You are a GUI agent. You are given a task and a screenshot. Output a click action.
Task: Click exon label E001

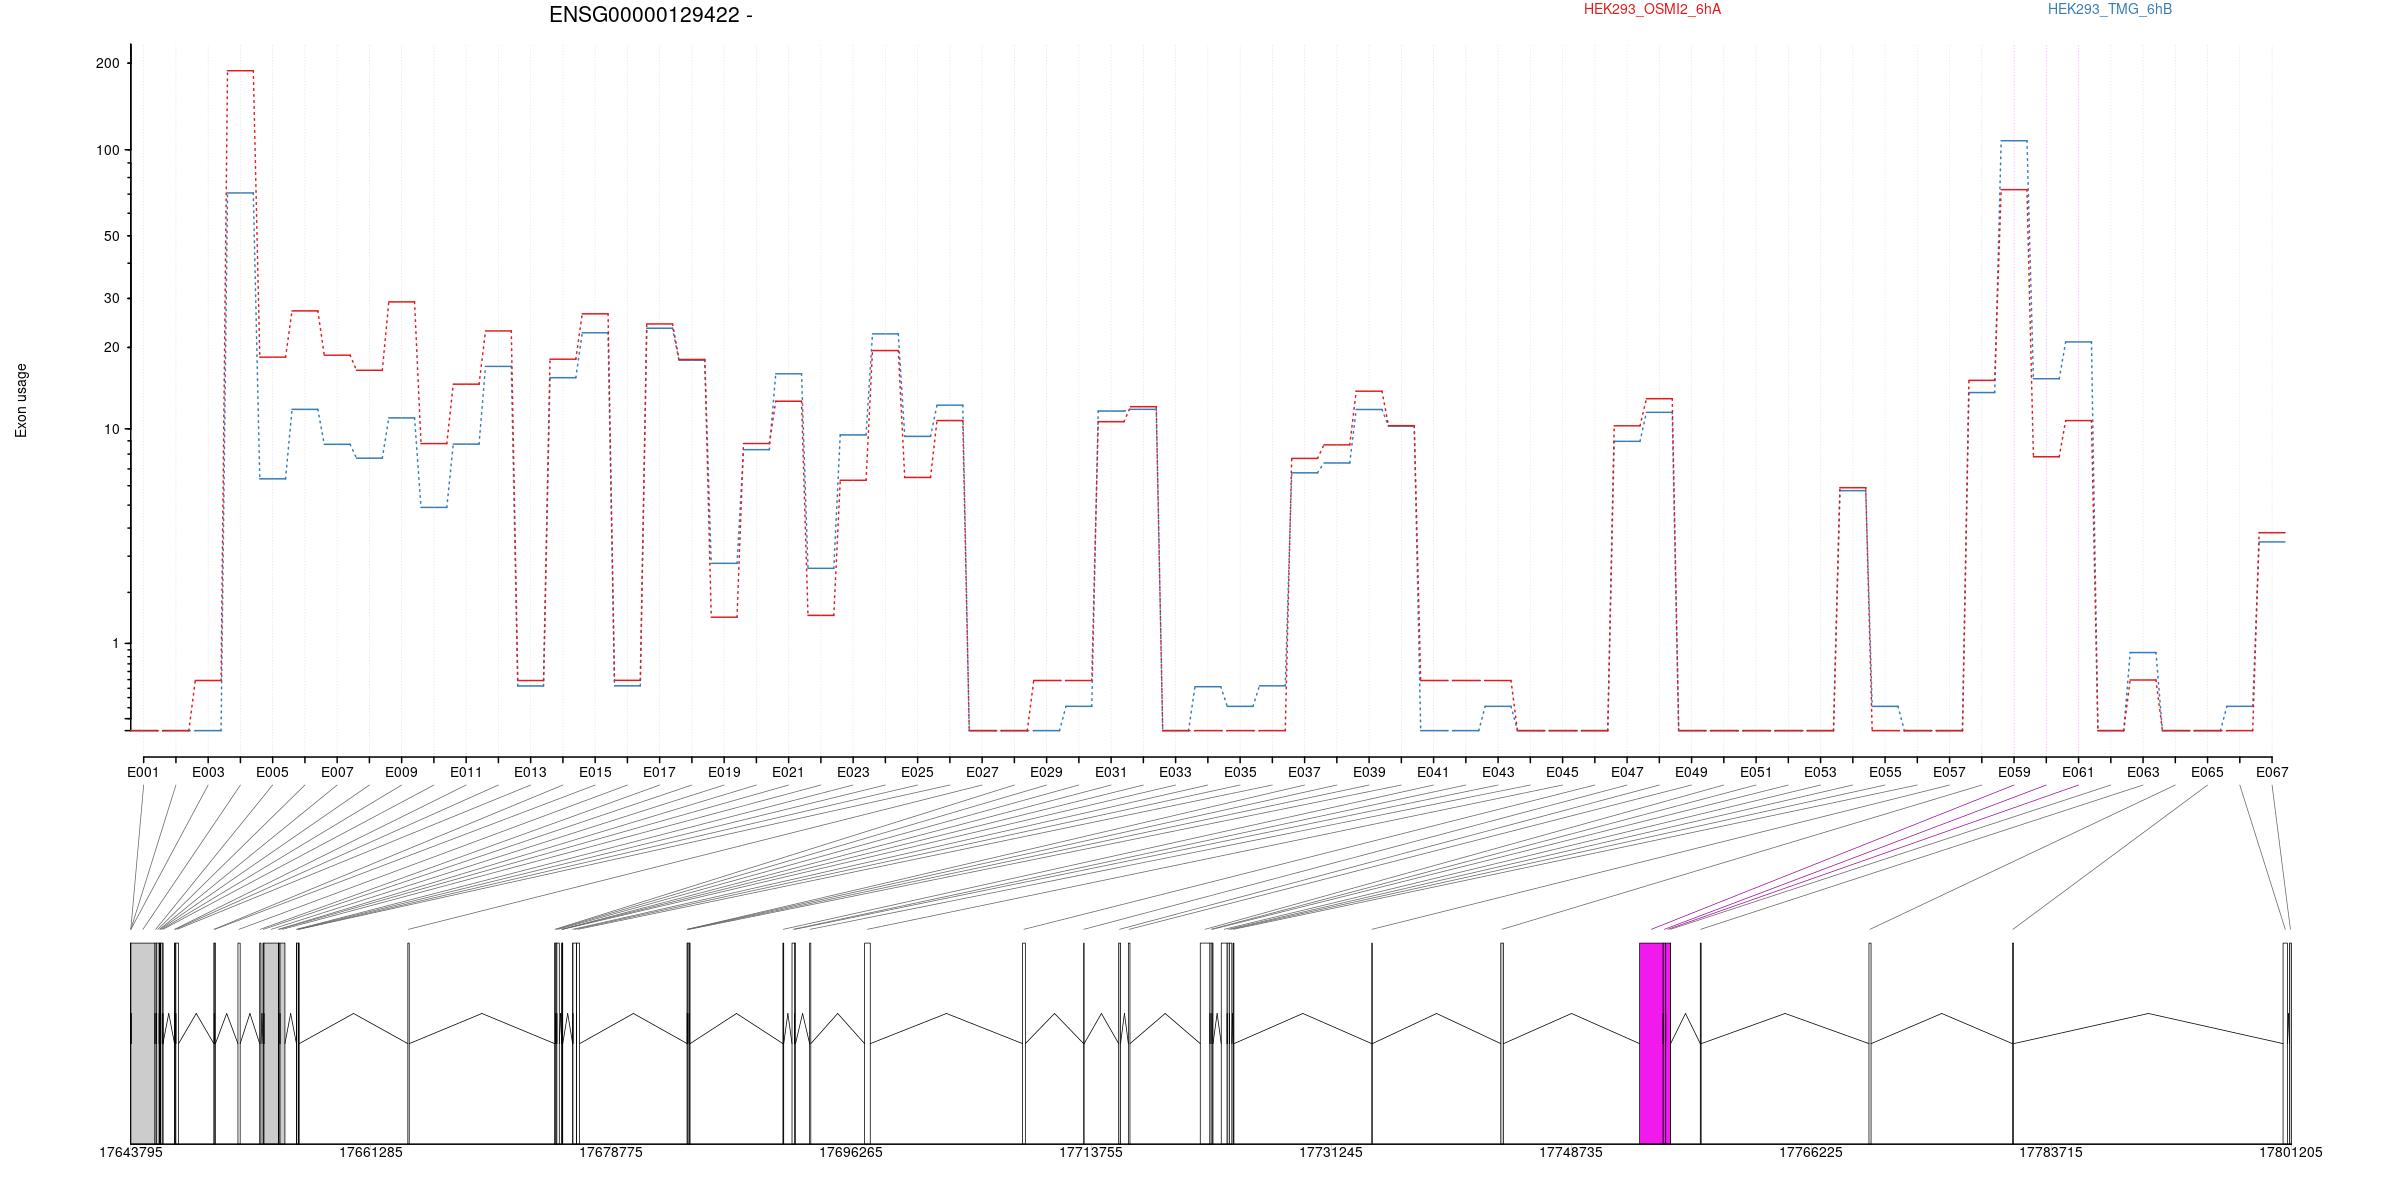click(143, 772)
